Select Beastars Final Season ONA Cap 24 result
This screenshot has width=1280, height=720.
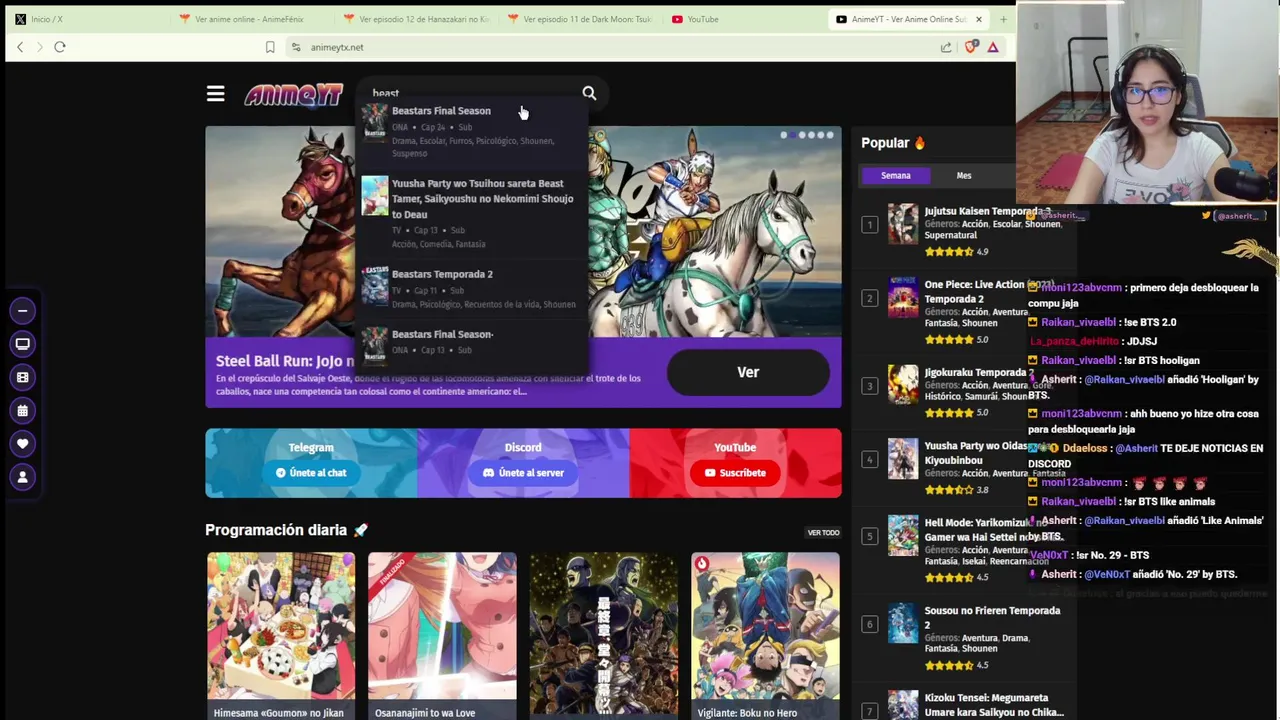point(473,131)
